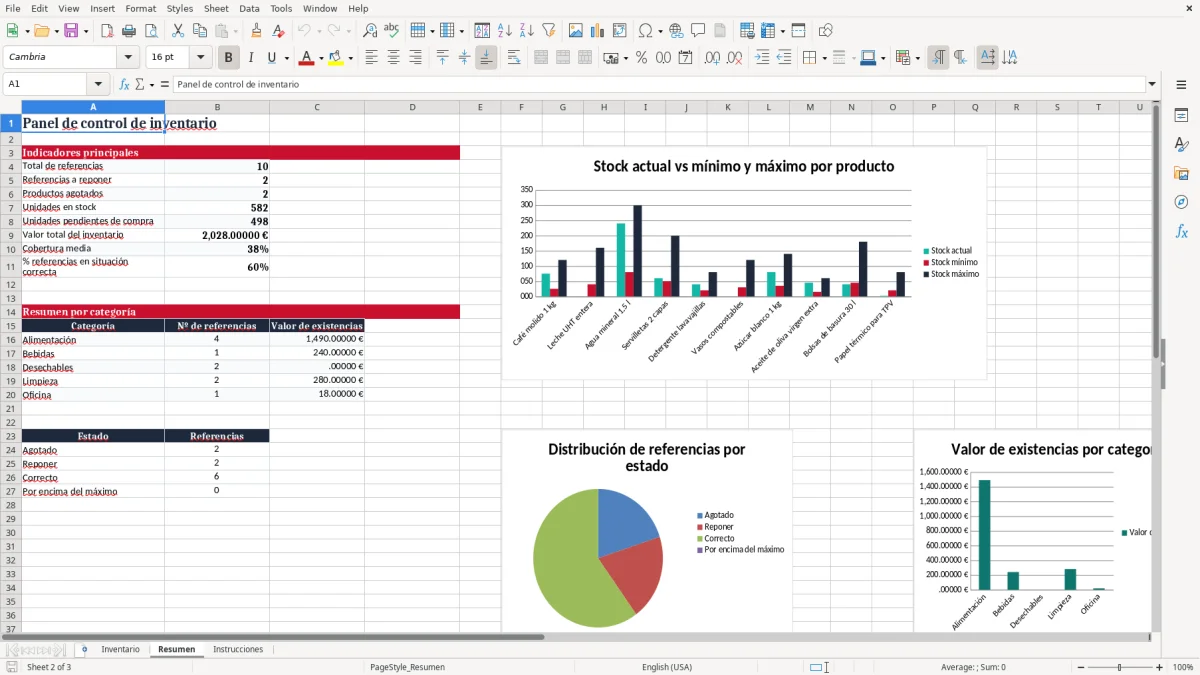The width and height of the screenshot is (1200, 675).
Task: Click the Format as Date icon
Action: pos(686,58)
